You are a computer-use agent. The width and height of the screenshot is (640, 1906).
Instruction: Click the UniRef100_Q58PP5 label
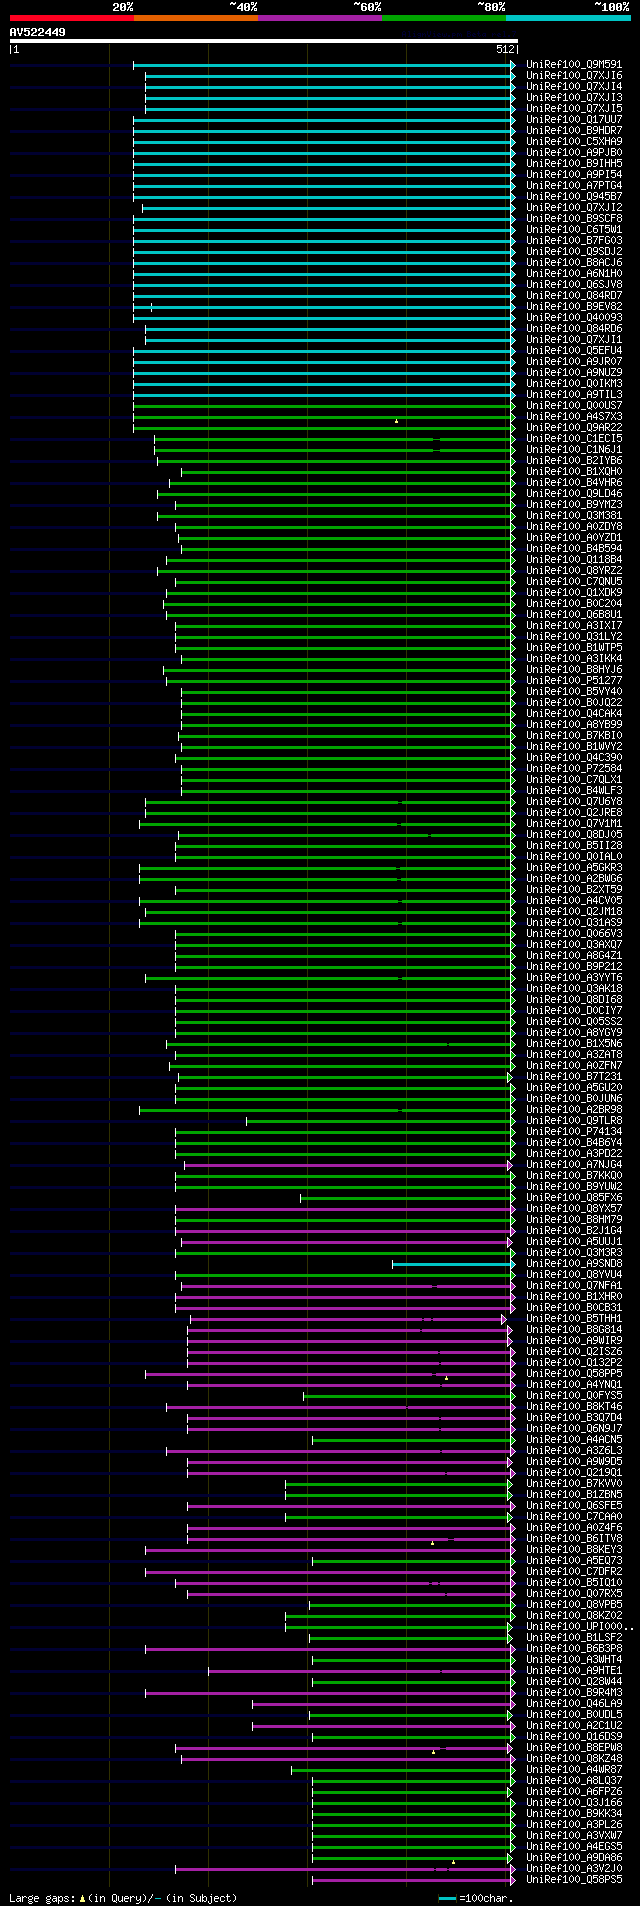[x=574, y=1373]
